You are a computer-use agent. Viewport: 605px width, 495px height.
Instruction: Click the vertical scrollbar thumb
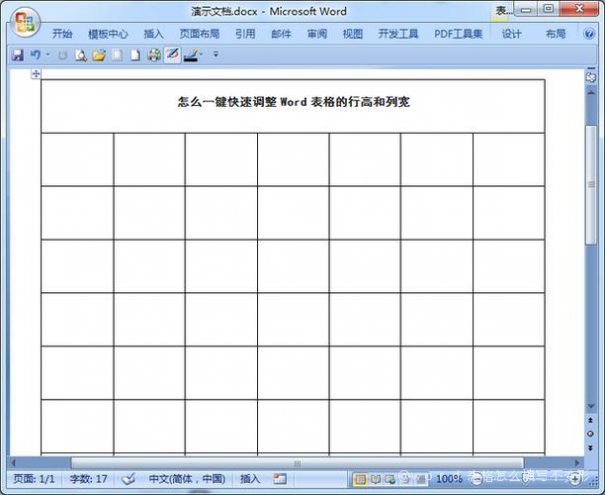point(591,185)
